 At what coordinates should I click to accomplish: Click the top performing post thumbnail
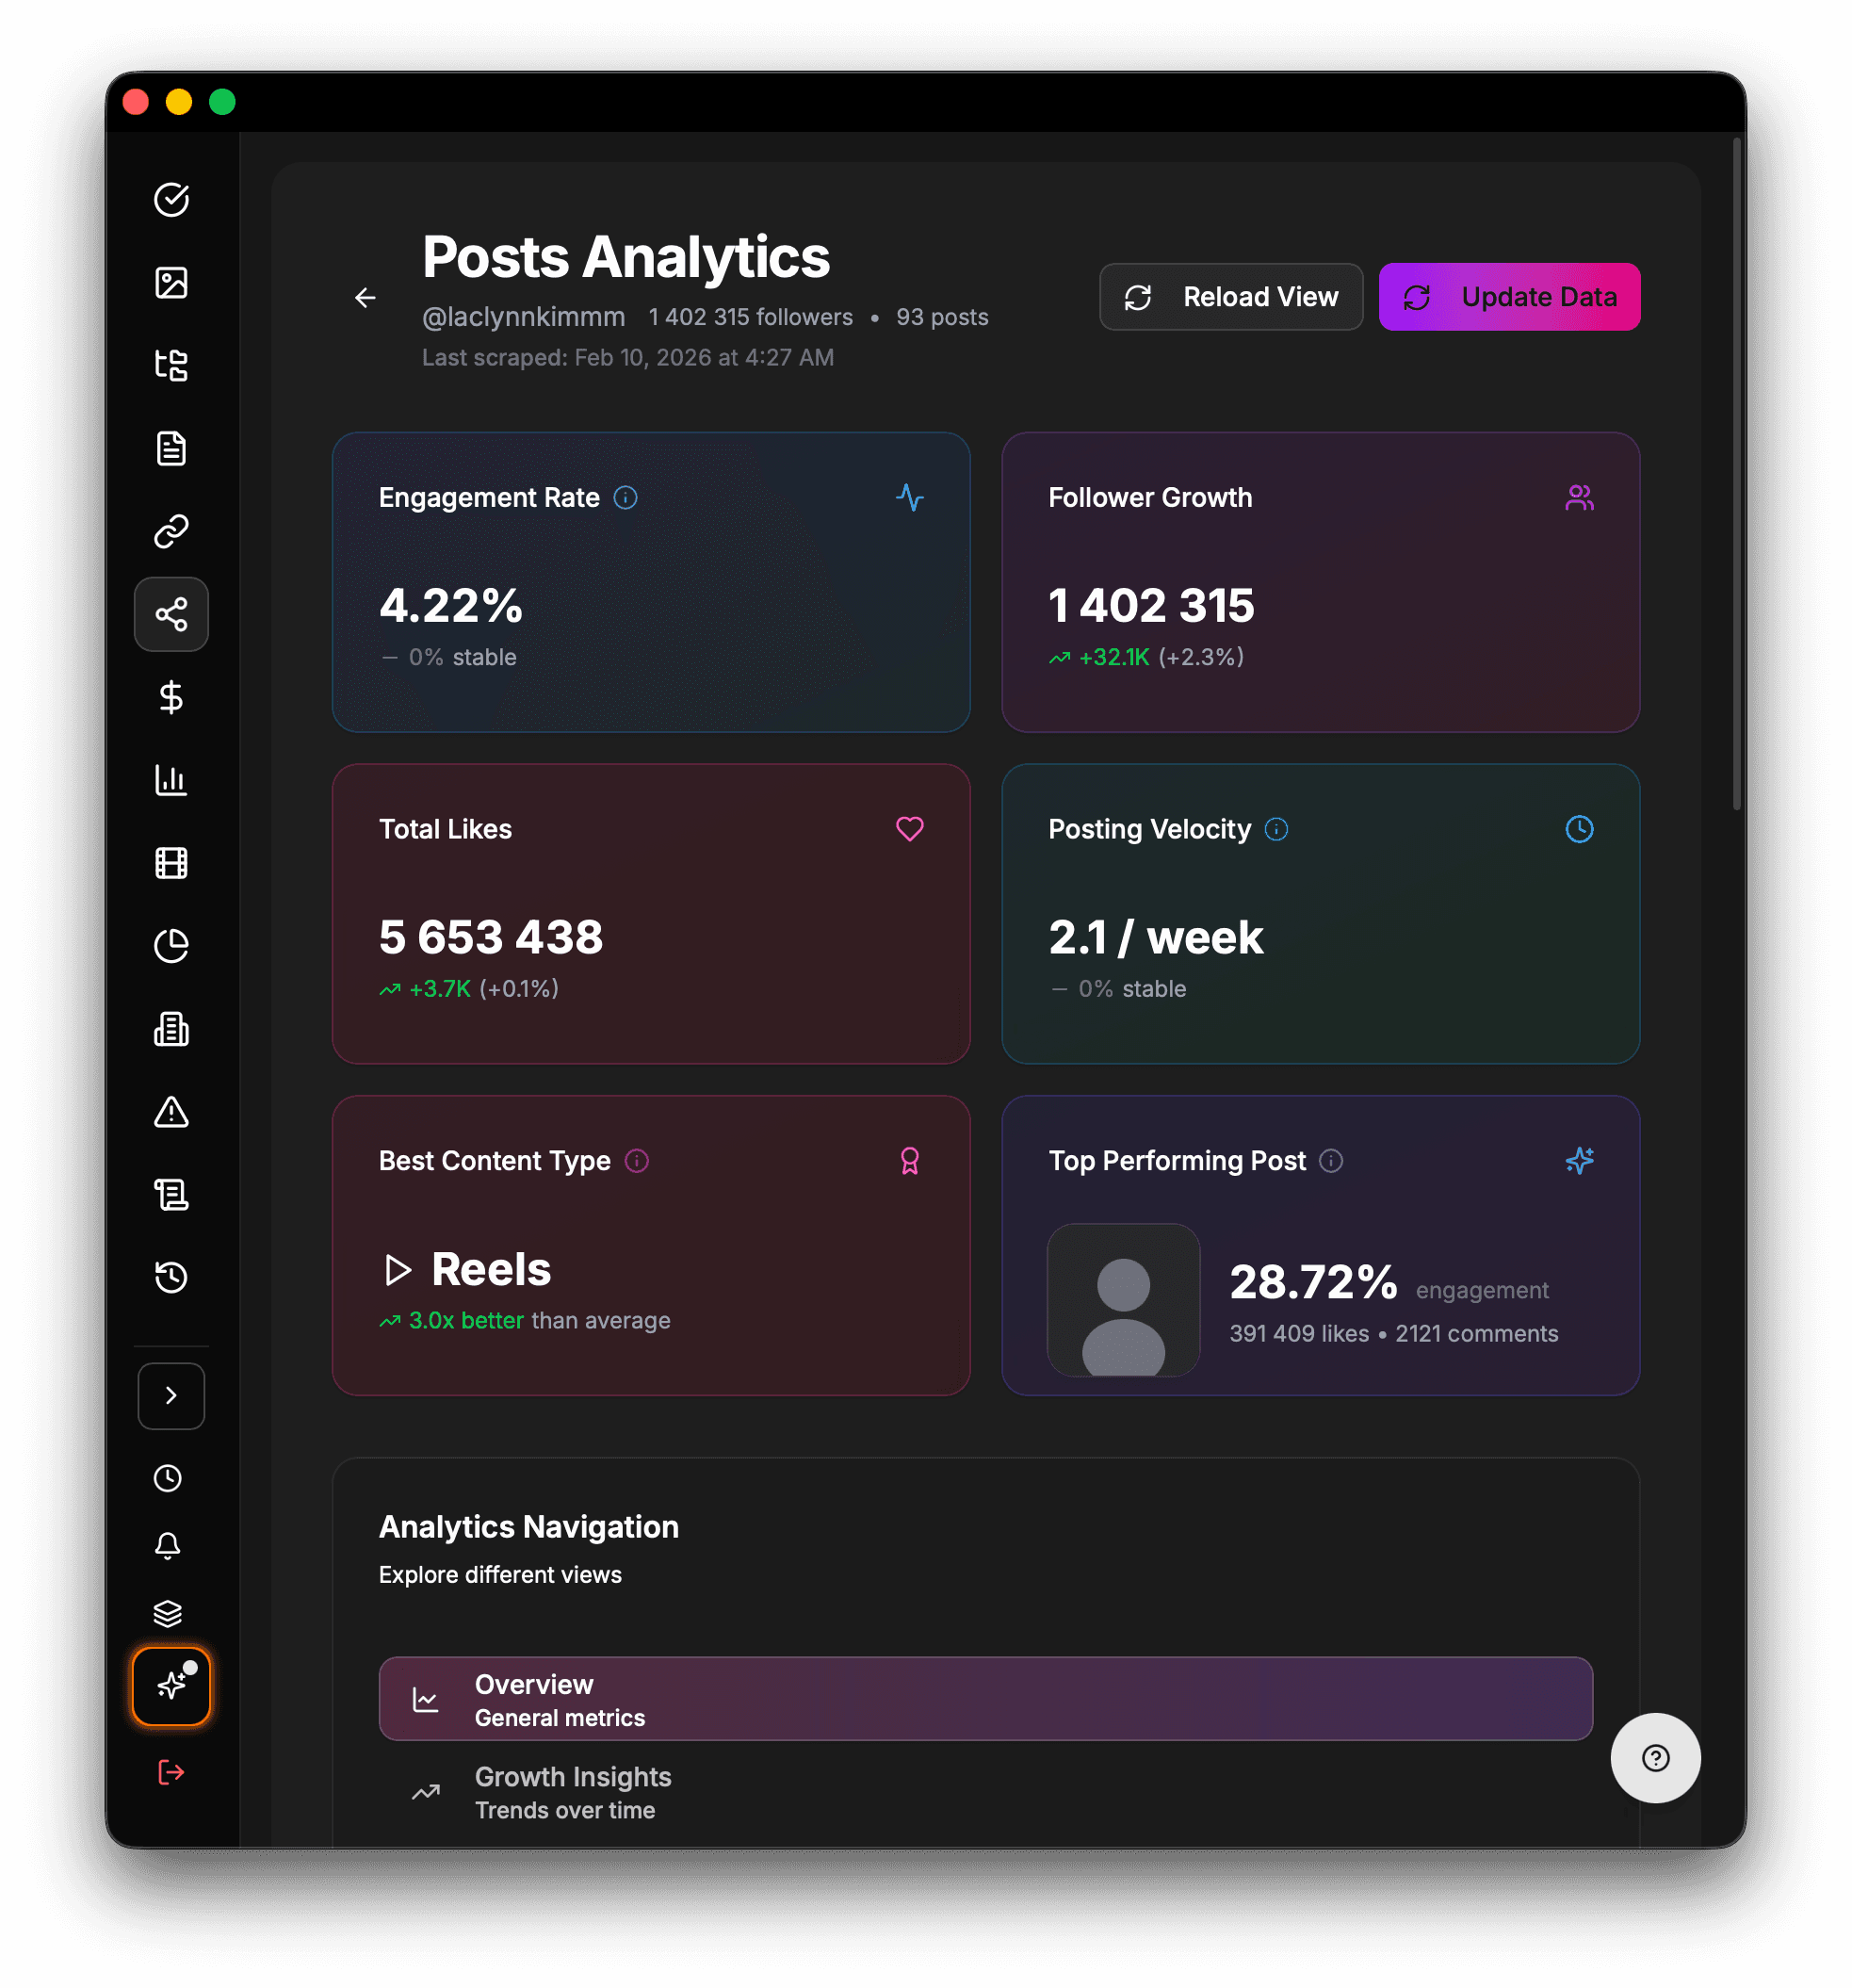[x=1123, y=1300]
